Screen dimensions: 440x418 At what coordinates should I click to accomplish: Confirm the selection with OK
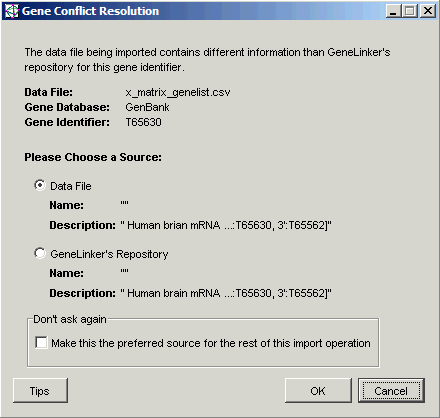click(318, 391)
